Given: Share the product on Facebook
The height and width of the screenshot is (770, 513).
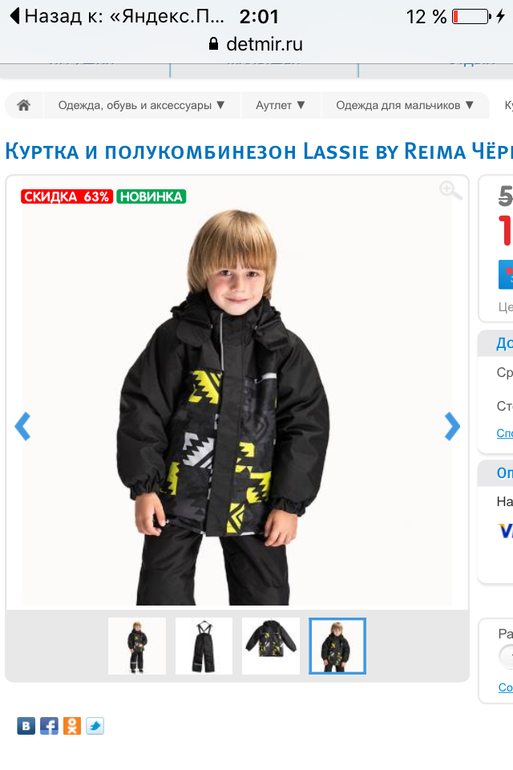Looking at the screenshot, I should coord(49,726).
